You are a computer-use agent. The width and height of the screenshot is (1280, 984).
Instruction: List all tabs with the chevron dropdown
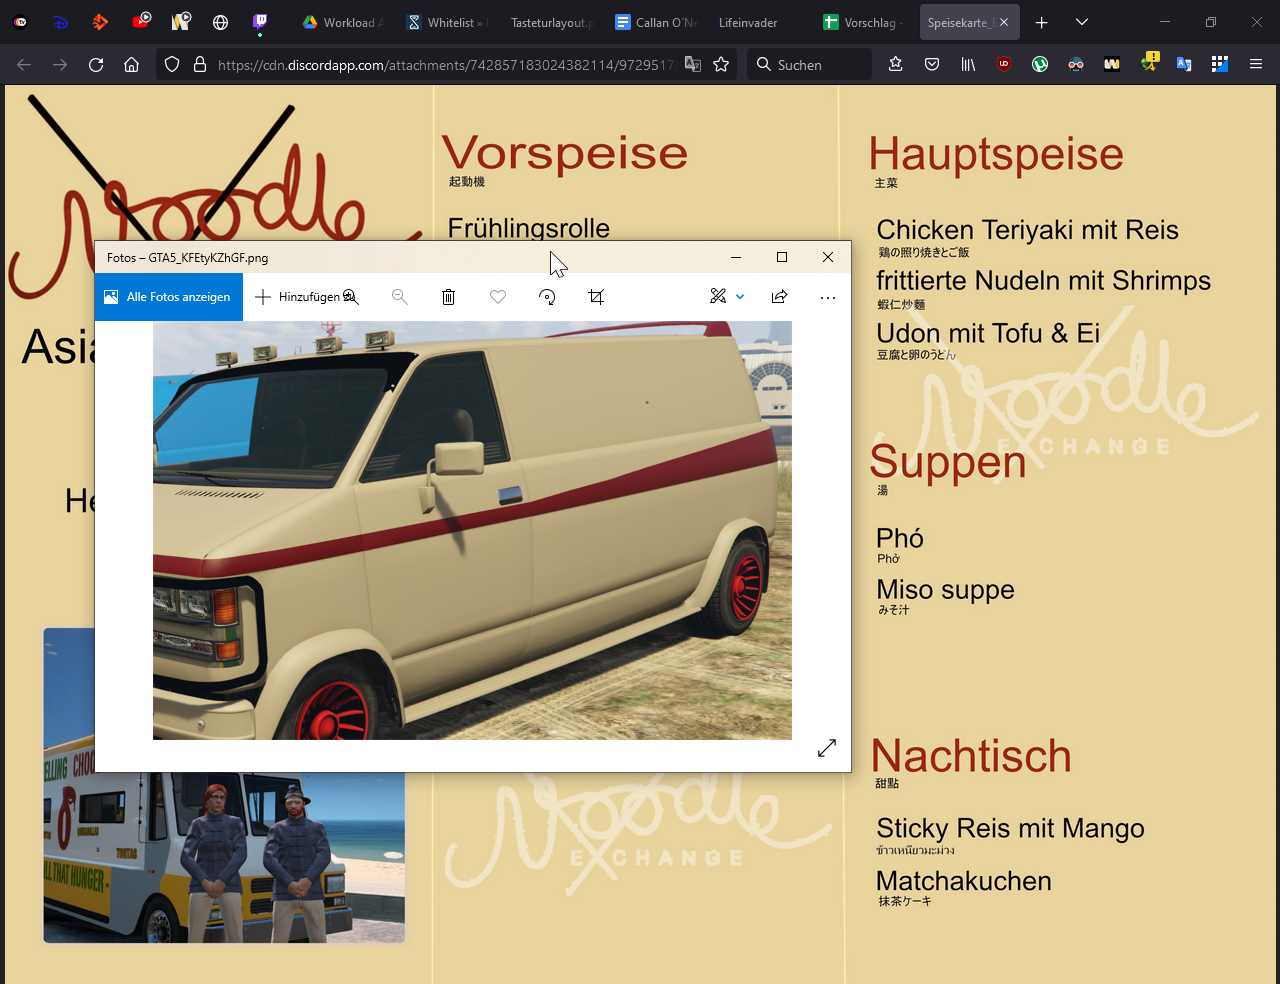[1082, 22]
